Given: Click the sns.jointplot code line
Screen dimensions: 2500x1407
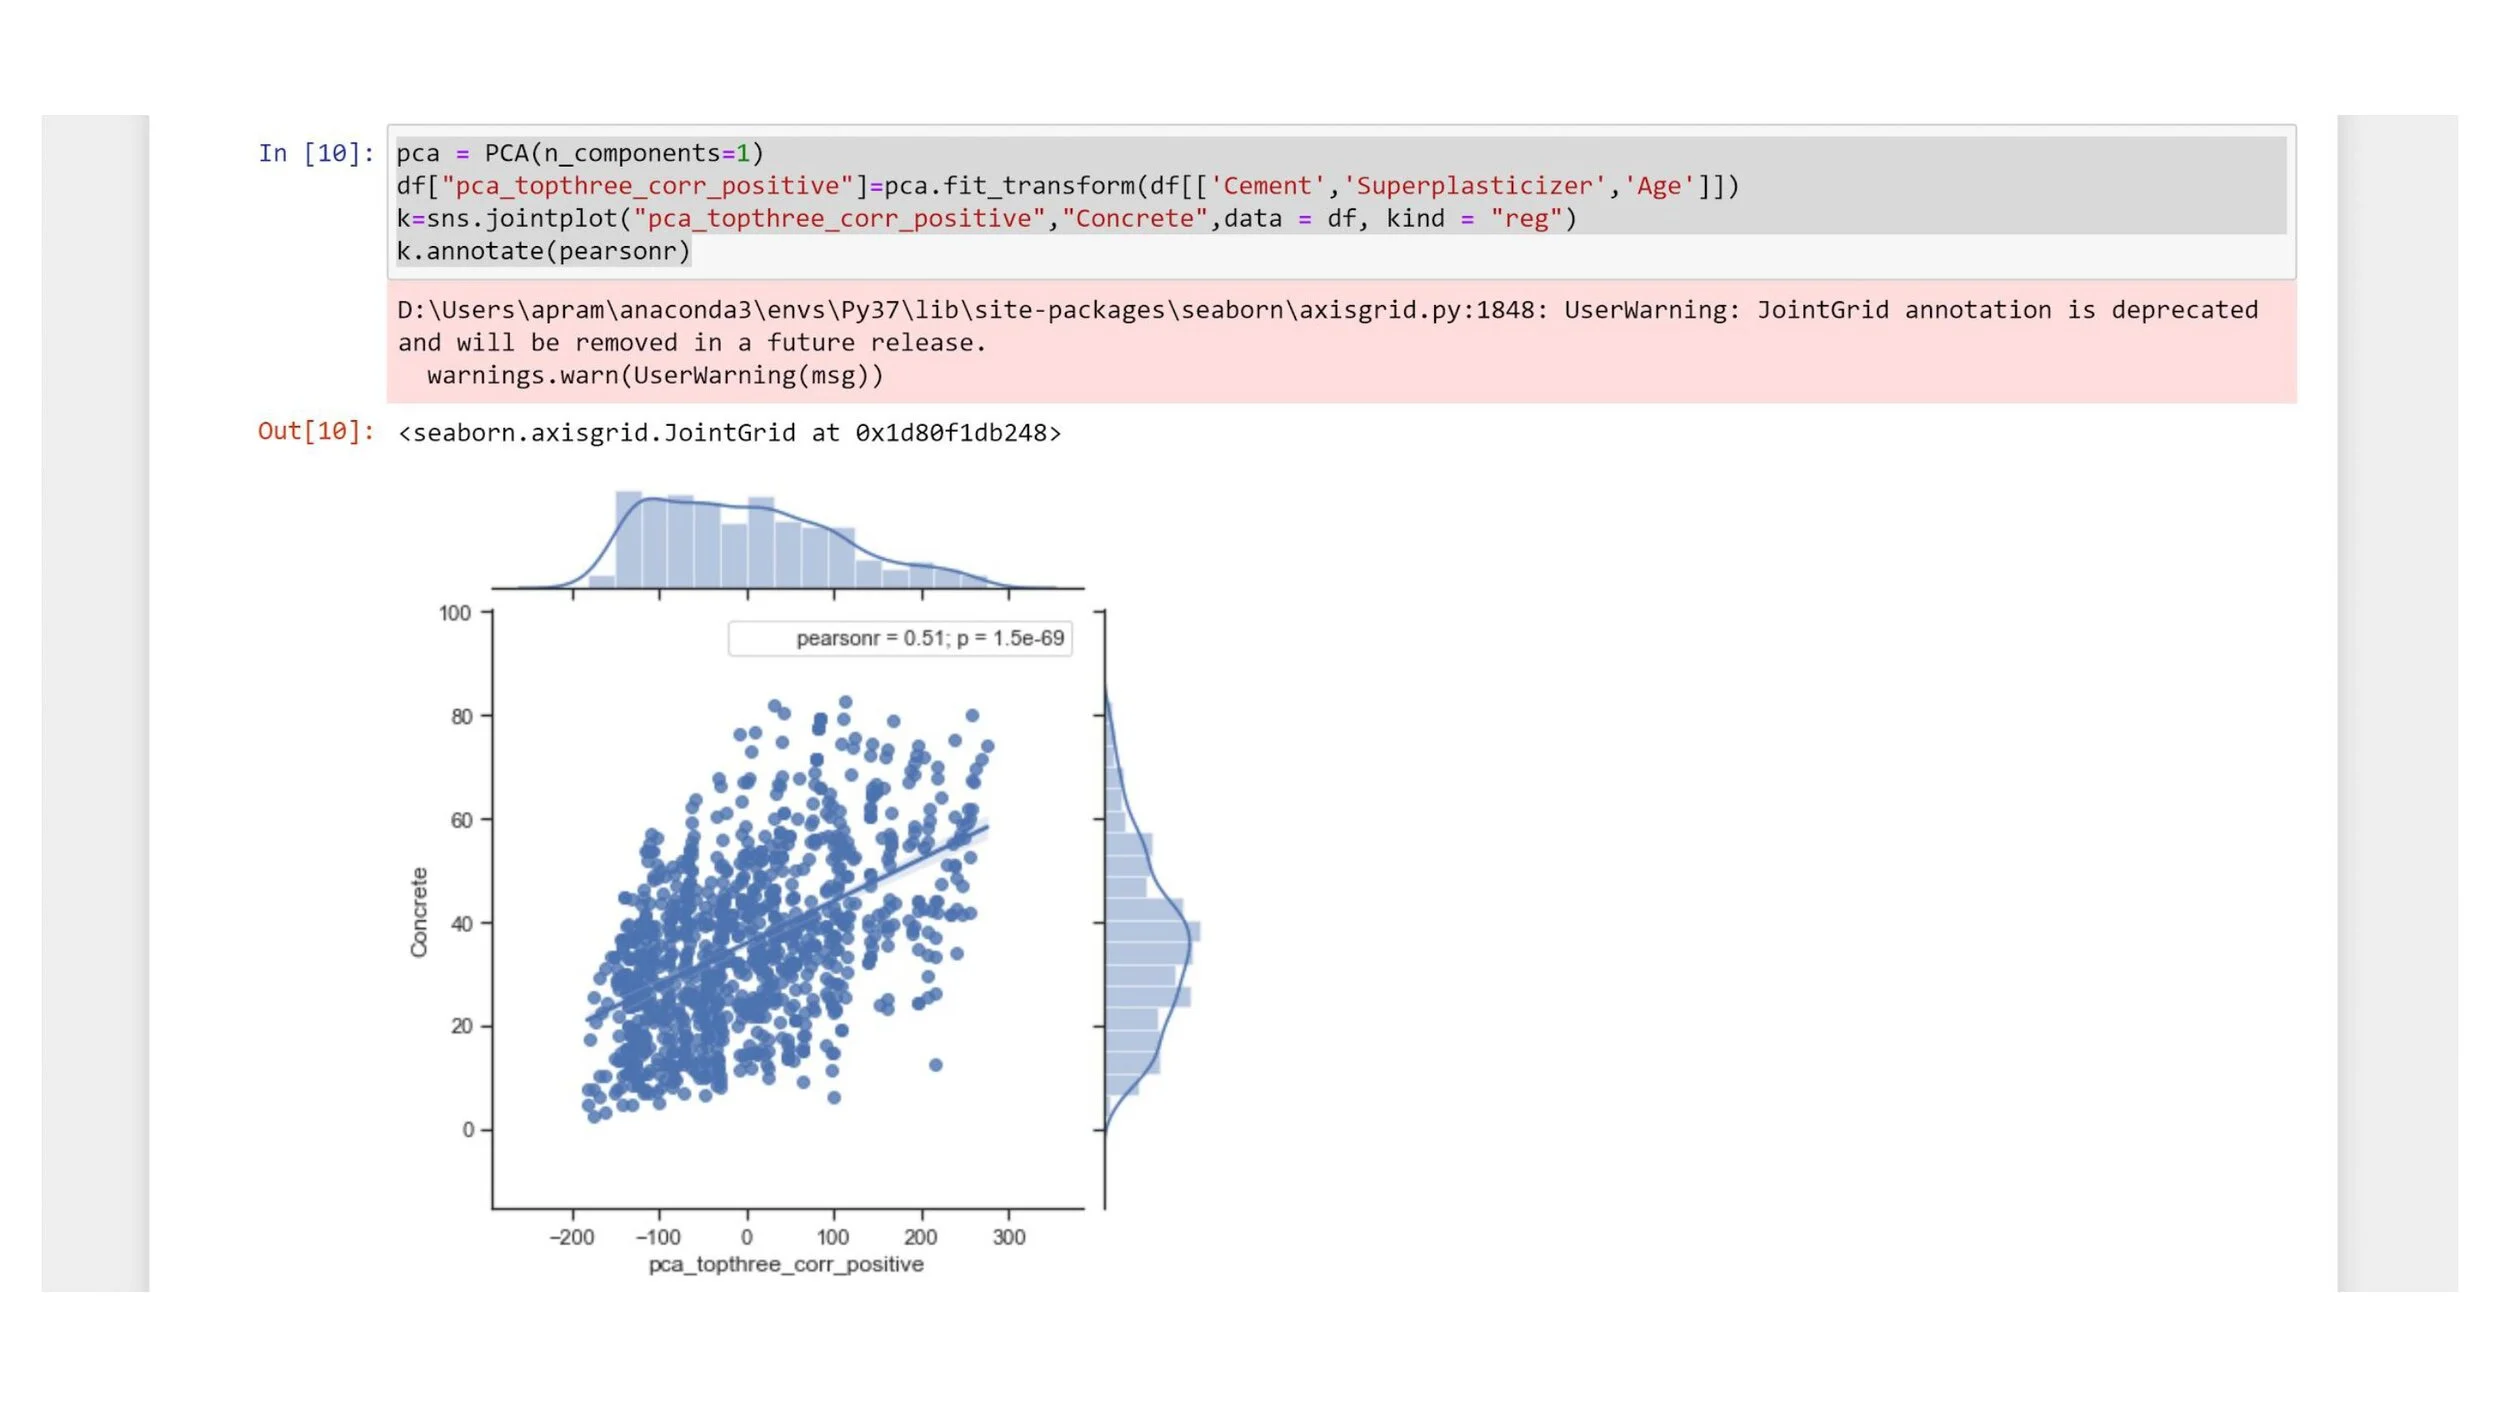Looking at the screenshot, I should coord(985,219).
